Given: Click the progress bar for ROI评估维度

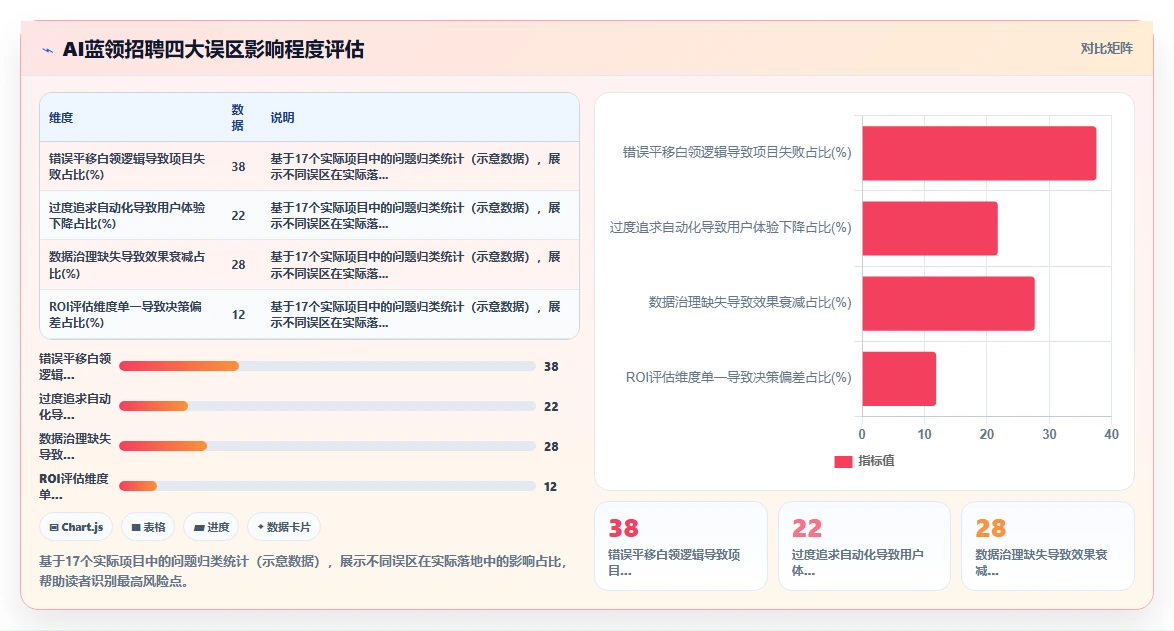Looking at the screenshot, I should click(327, 486).
